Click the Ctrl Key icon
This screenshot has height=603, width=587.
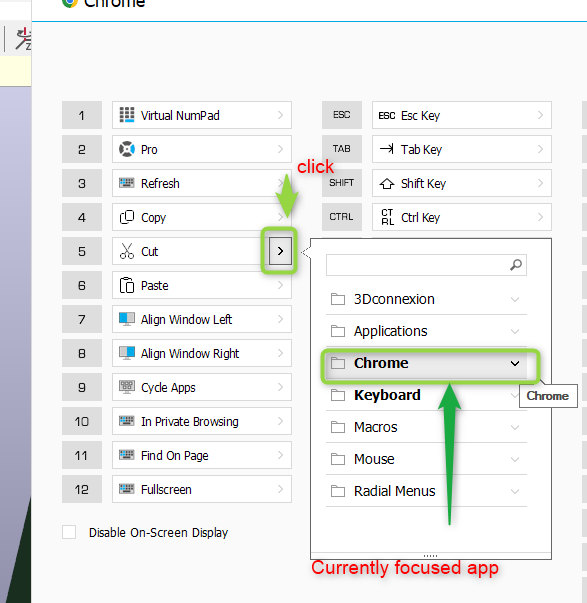coord(387,217)
